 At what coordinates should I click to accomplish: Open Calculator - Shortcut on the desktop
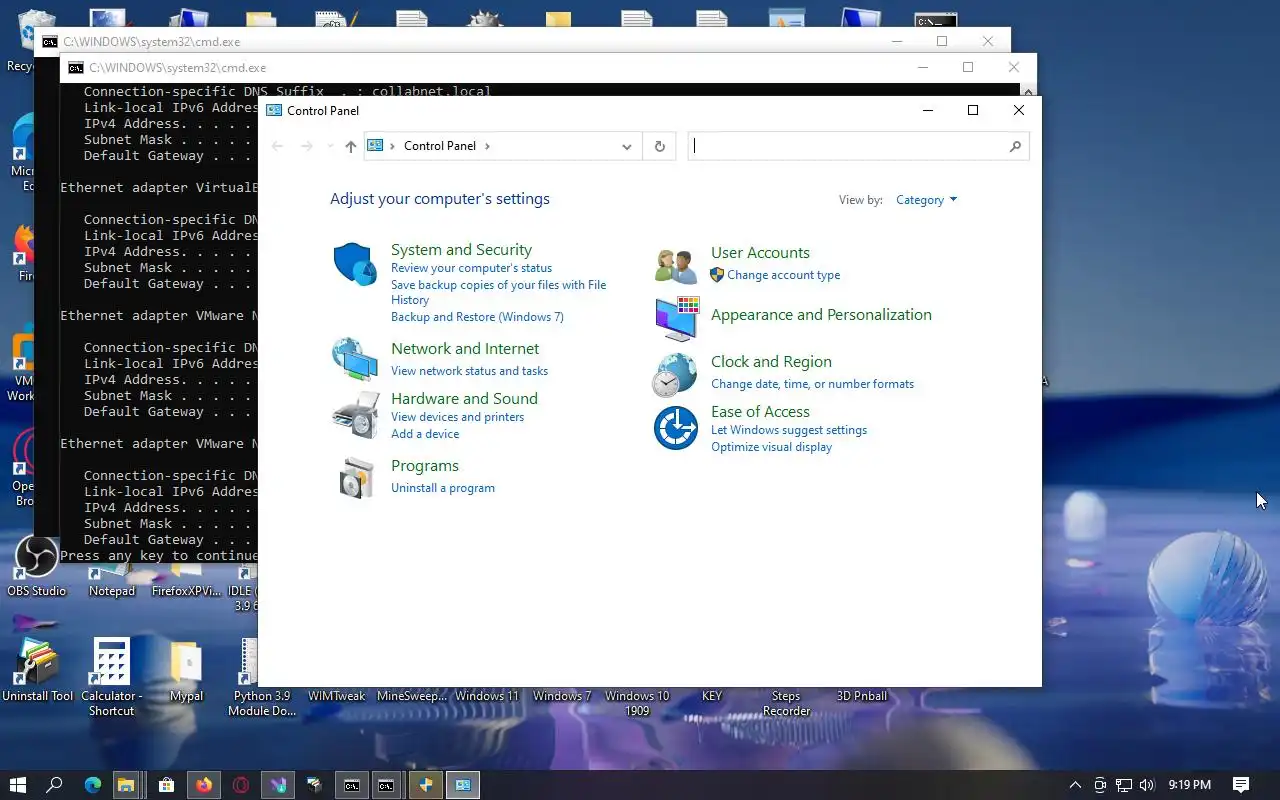(x=111, y=677)
